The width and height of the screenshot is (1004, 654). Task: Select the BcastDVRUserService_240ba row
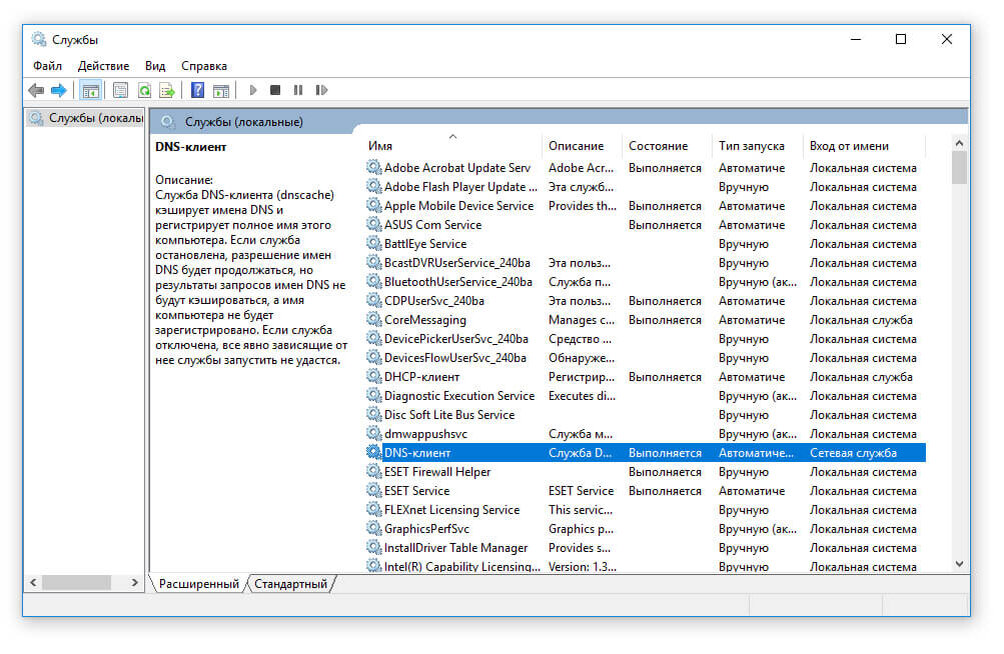(x=645, y=263)
